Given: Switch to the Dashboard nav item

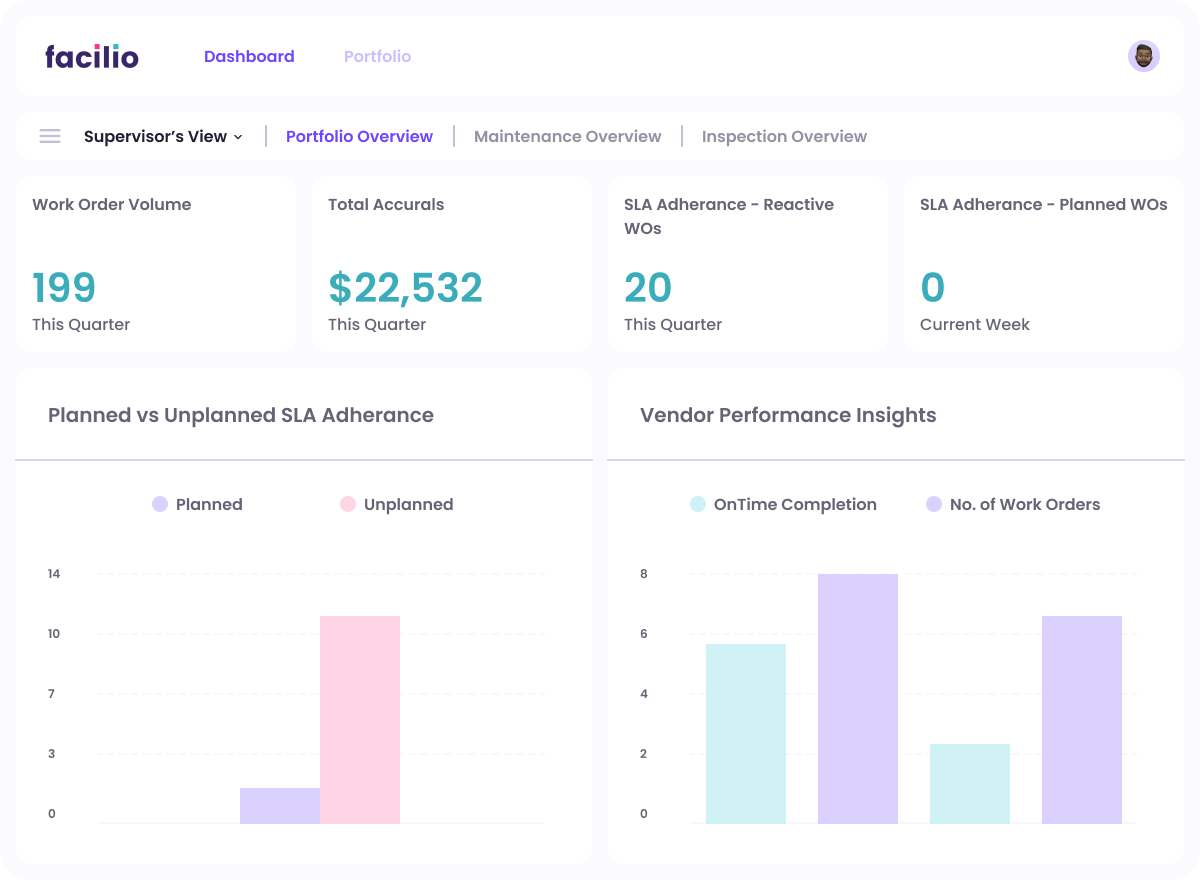Looking at the screenshot, I should 249,57.
